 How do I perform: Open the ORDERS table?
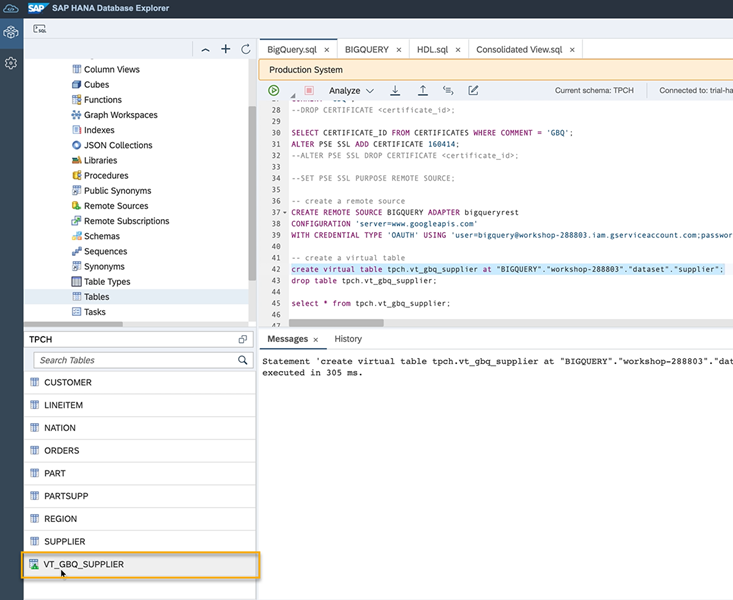[x=140, y=451]
